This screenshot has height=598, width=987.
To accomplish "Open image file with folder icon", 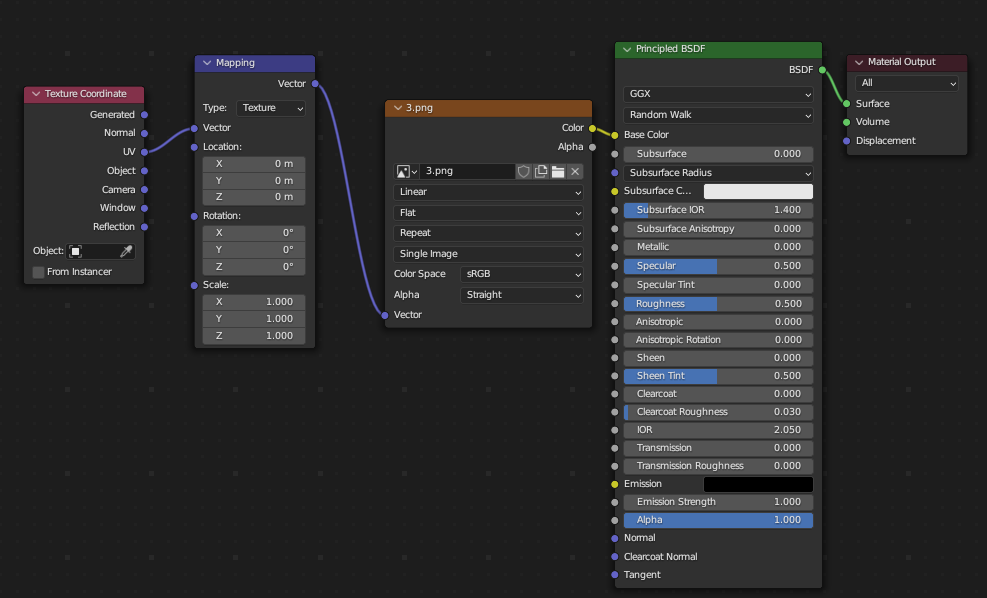I will [558, 171].
